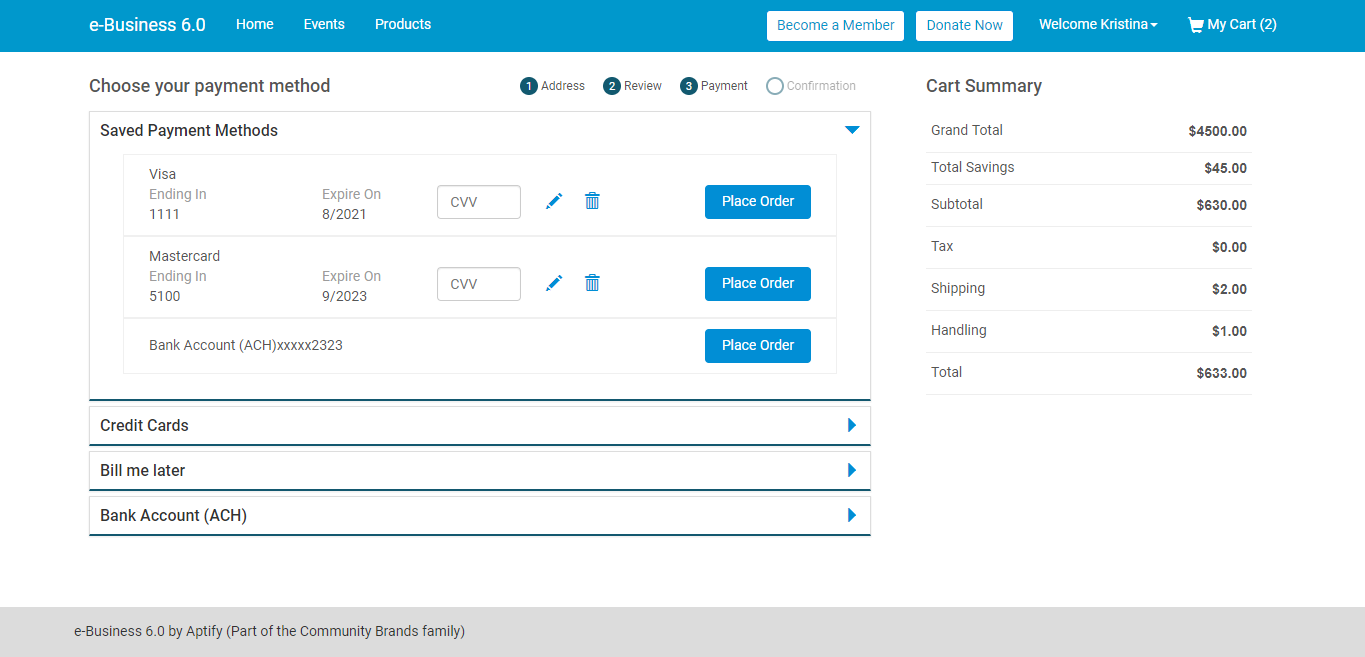This screenshot has height=657, width=1365.
Task: Click the Confirmation step circle
Action: point(774,85)
